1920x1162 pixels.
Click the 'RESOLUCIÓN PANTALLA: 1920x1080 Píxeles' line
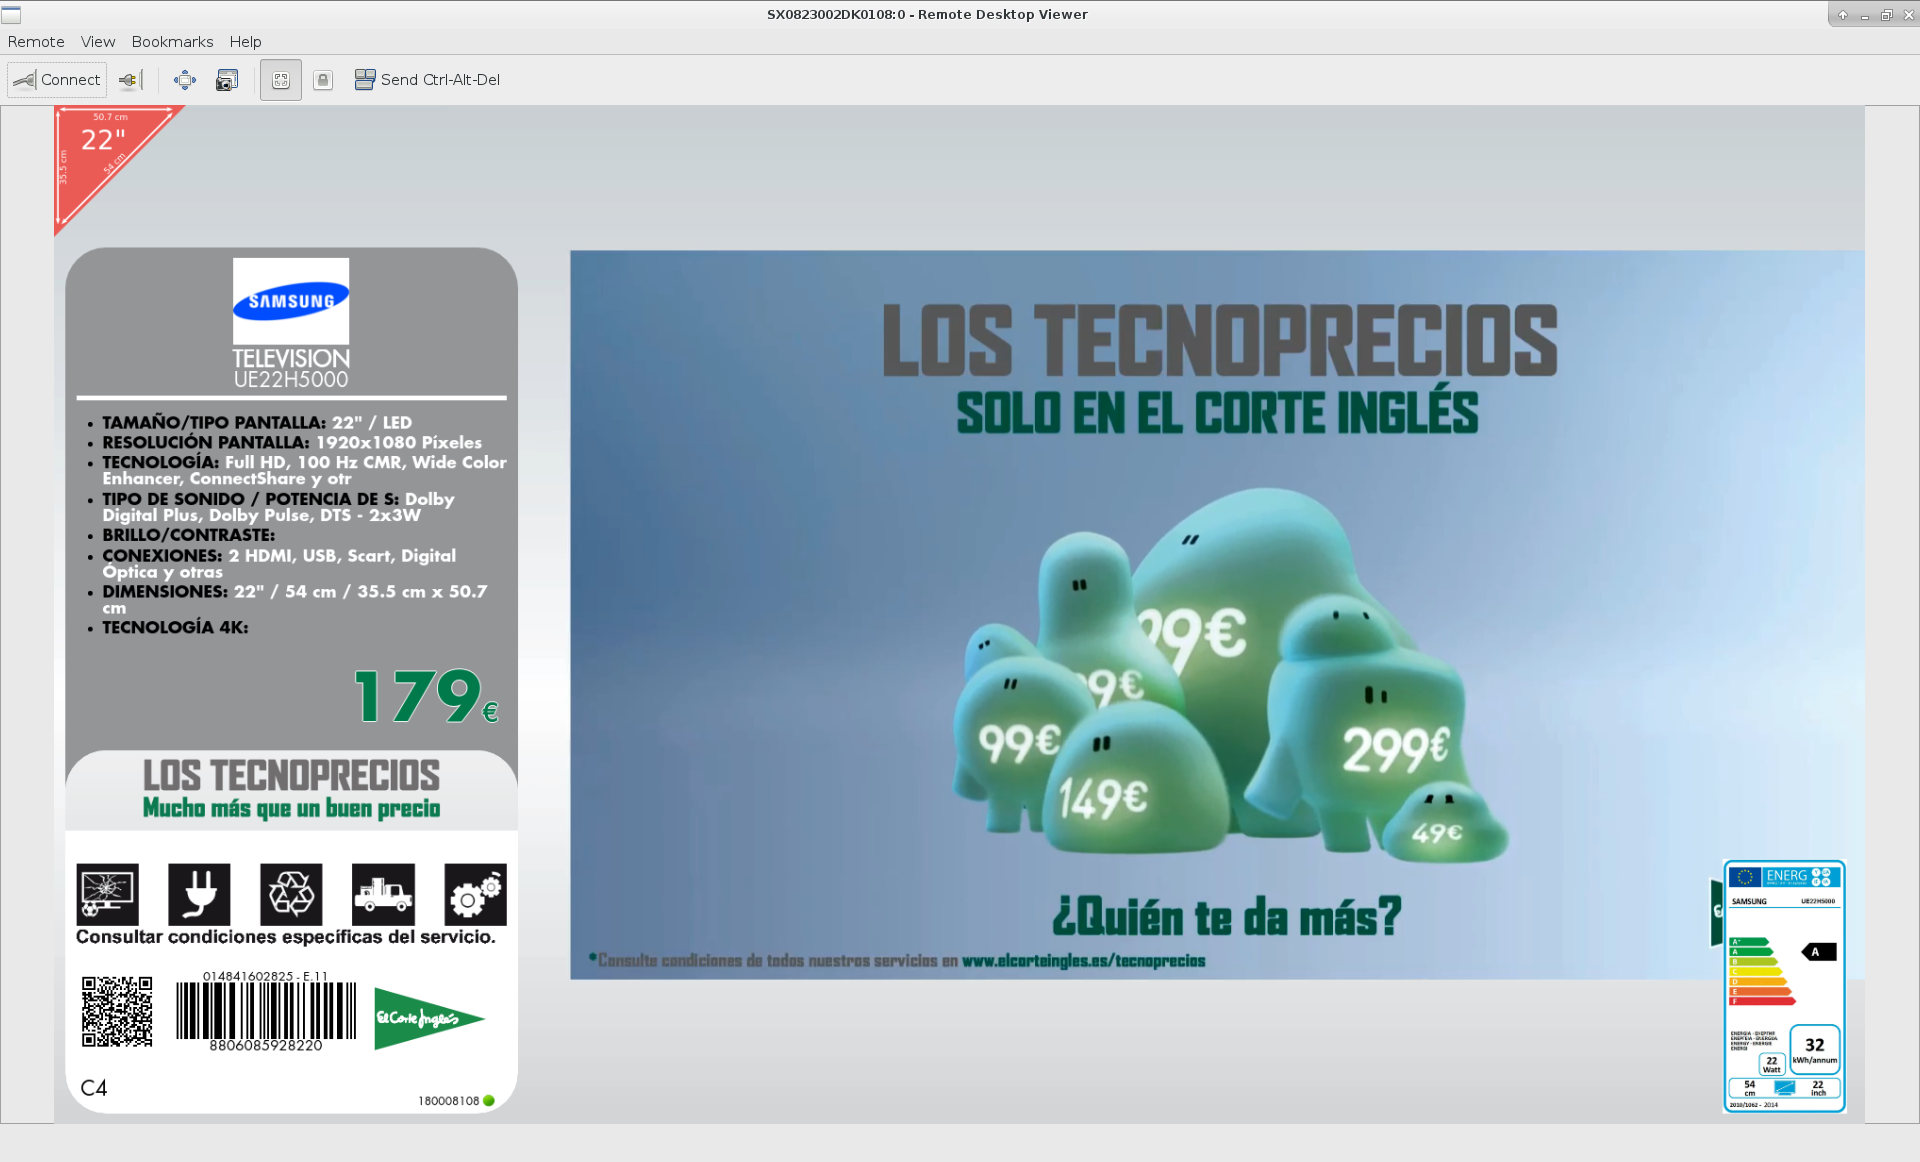point(292,442)
